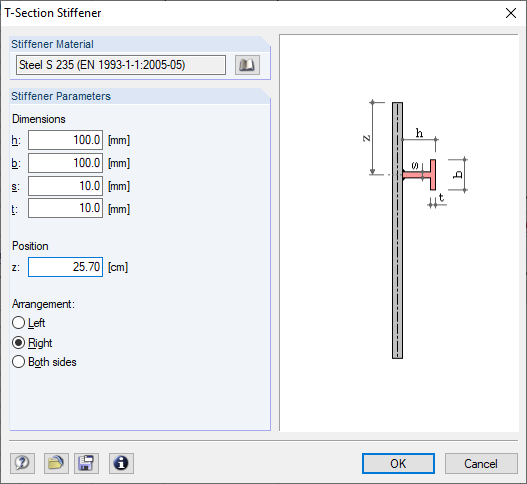Edit the t dimension field
This screenshot has height=484, width=527.
point(66,208)
